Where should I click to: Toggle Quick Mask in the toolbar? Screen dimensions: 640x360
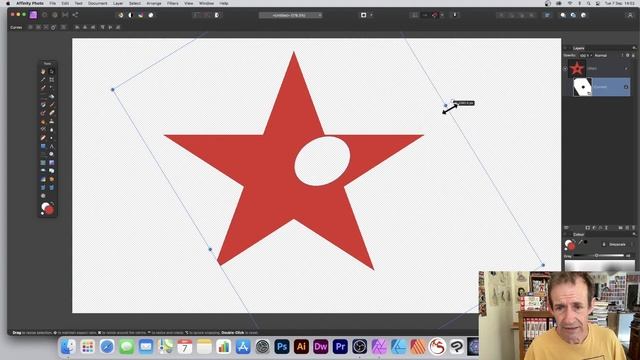coord(363,15)
